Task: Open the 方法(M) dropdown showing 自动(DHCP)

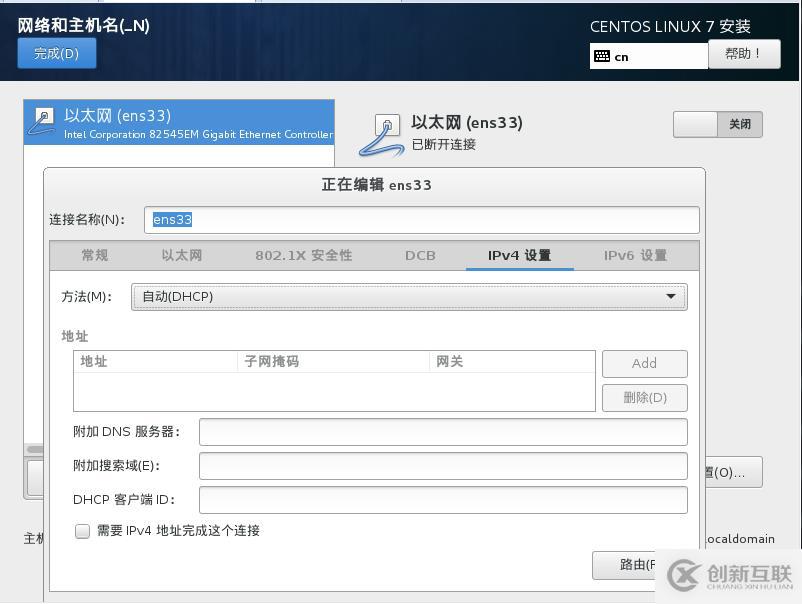Action: [x=409, y=296]
